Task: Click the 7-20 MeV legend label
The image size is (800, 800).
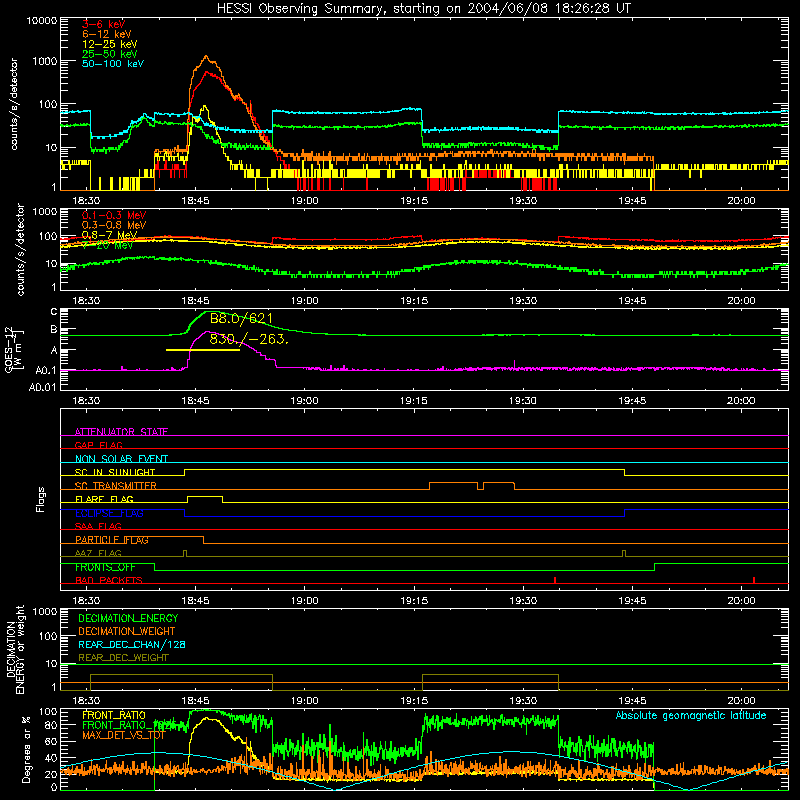Action: tap(107, 245)
